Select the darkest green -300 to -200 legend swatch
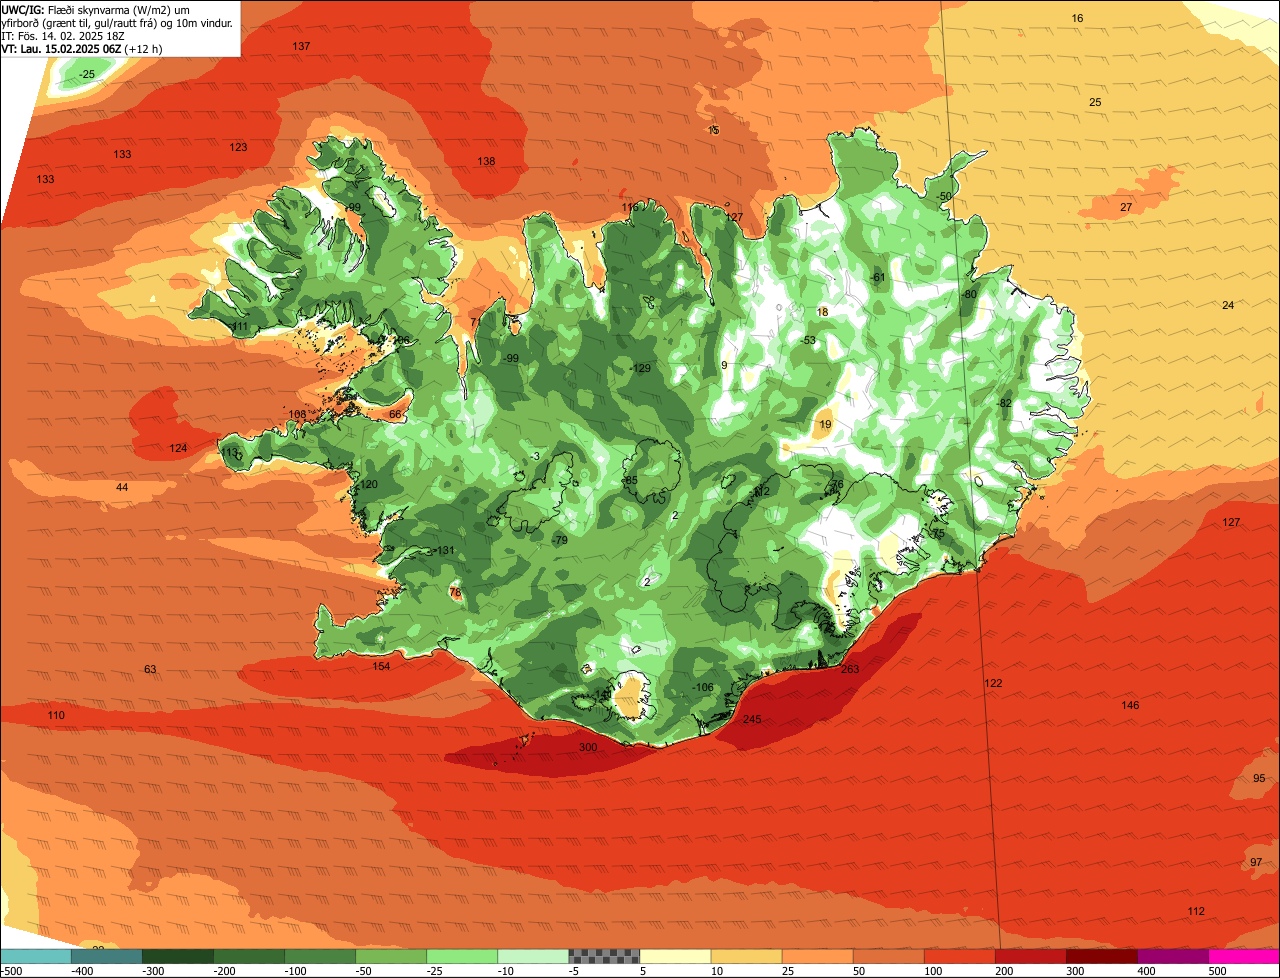Viewport: 1280px width, 978px height. (178, 956)
